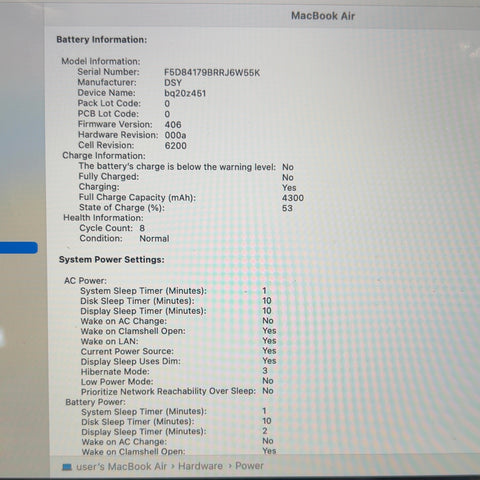Click the battery serial number value
This screenshot has height=480, width=480.
coord(212,73)
